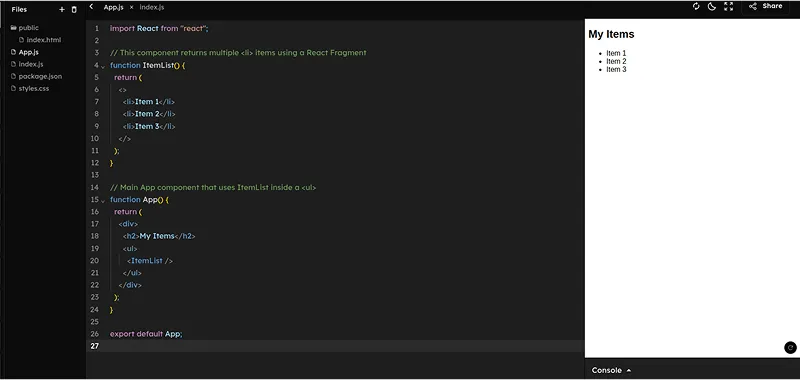Viewport: 800px width, 380px height.
Task: Click round reload button in preview corner
Action: 790,347
